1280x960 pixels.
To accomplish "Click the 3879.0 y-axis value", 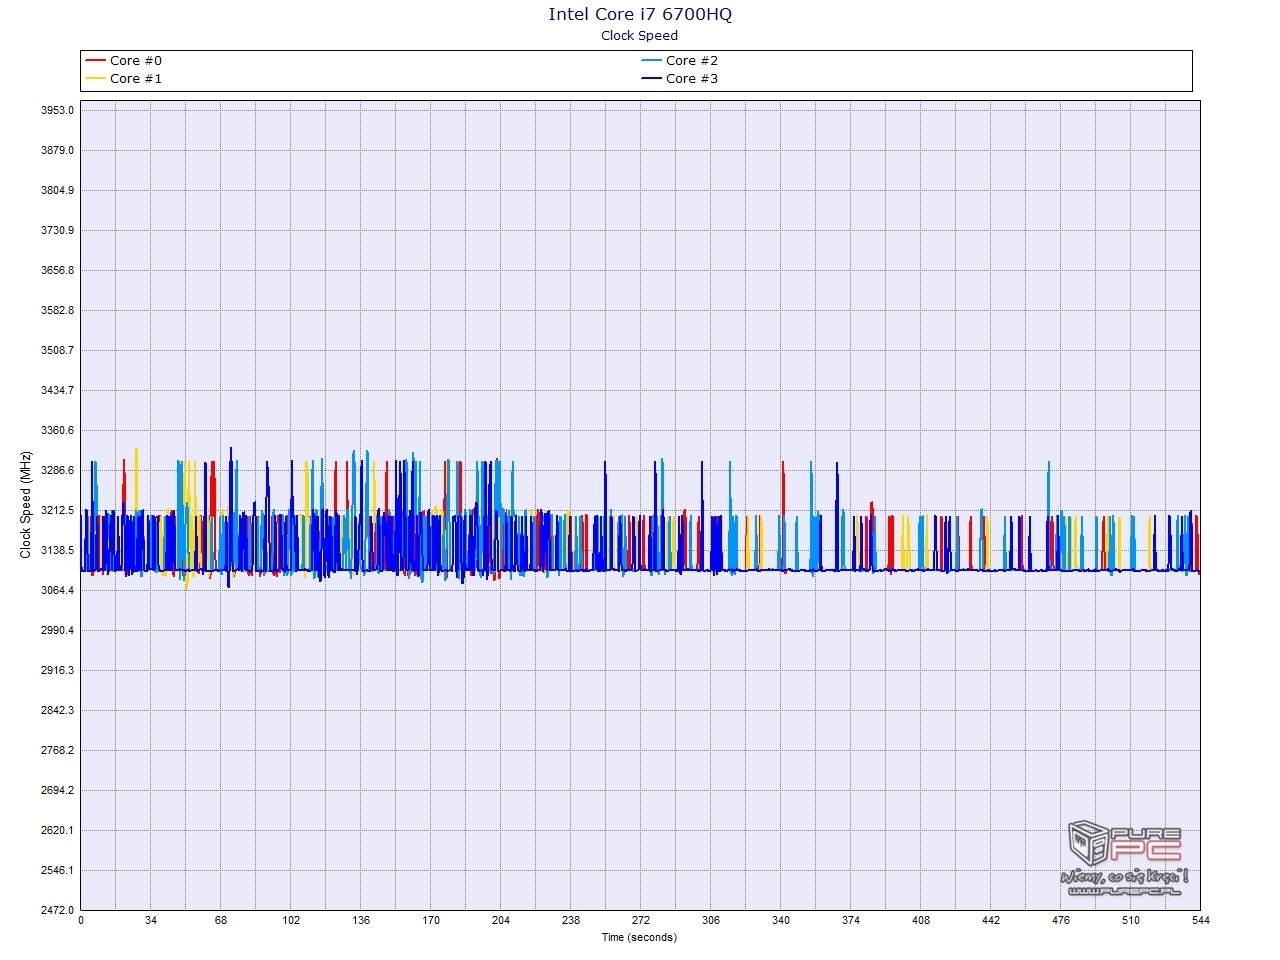I will (x=57, y=150).
